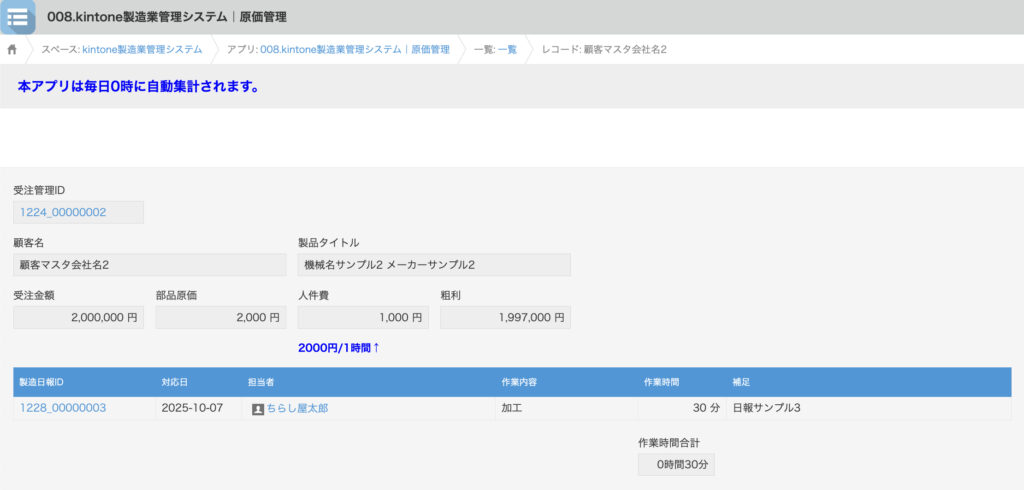
Task: Select the 粗利 1,997,000 円 field
Action: (x=505, y=317)
